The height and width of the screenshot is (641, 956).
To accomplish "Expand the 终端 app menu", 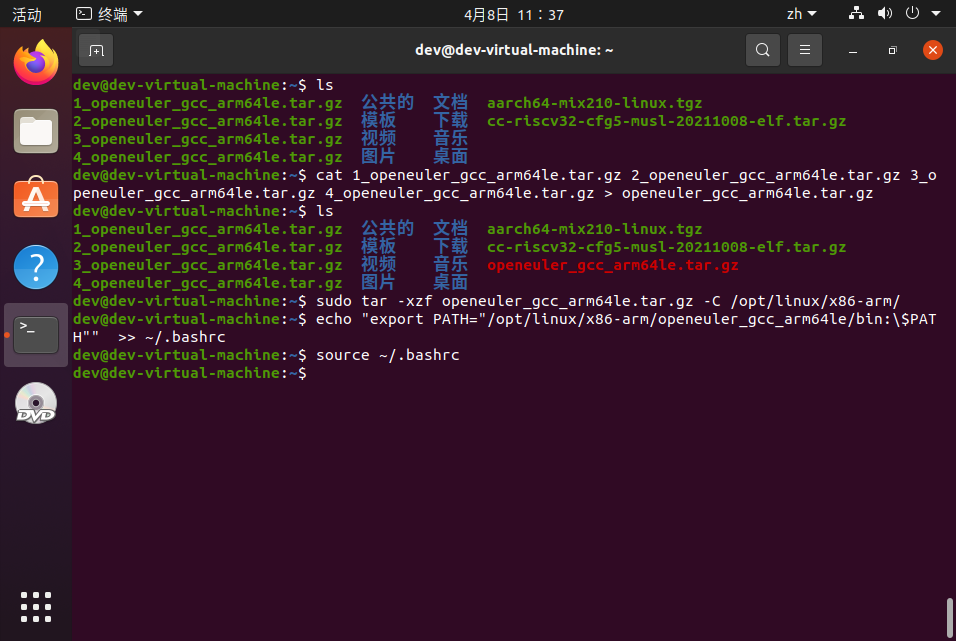I will tap(110, 14).
